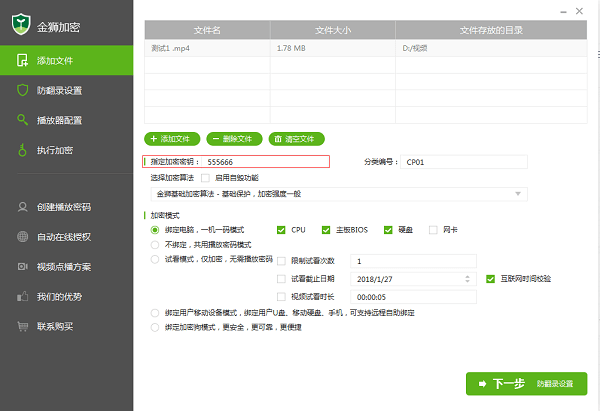600x411 pixels.
Task: Check the 网卡 checkbox
Action: tap(433, 230)
